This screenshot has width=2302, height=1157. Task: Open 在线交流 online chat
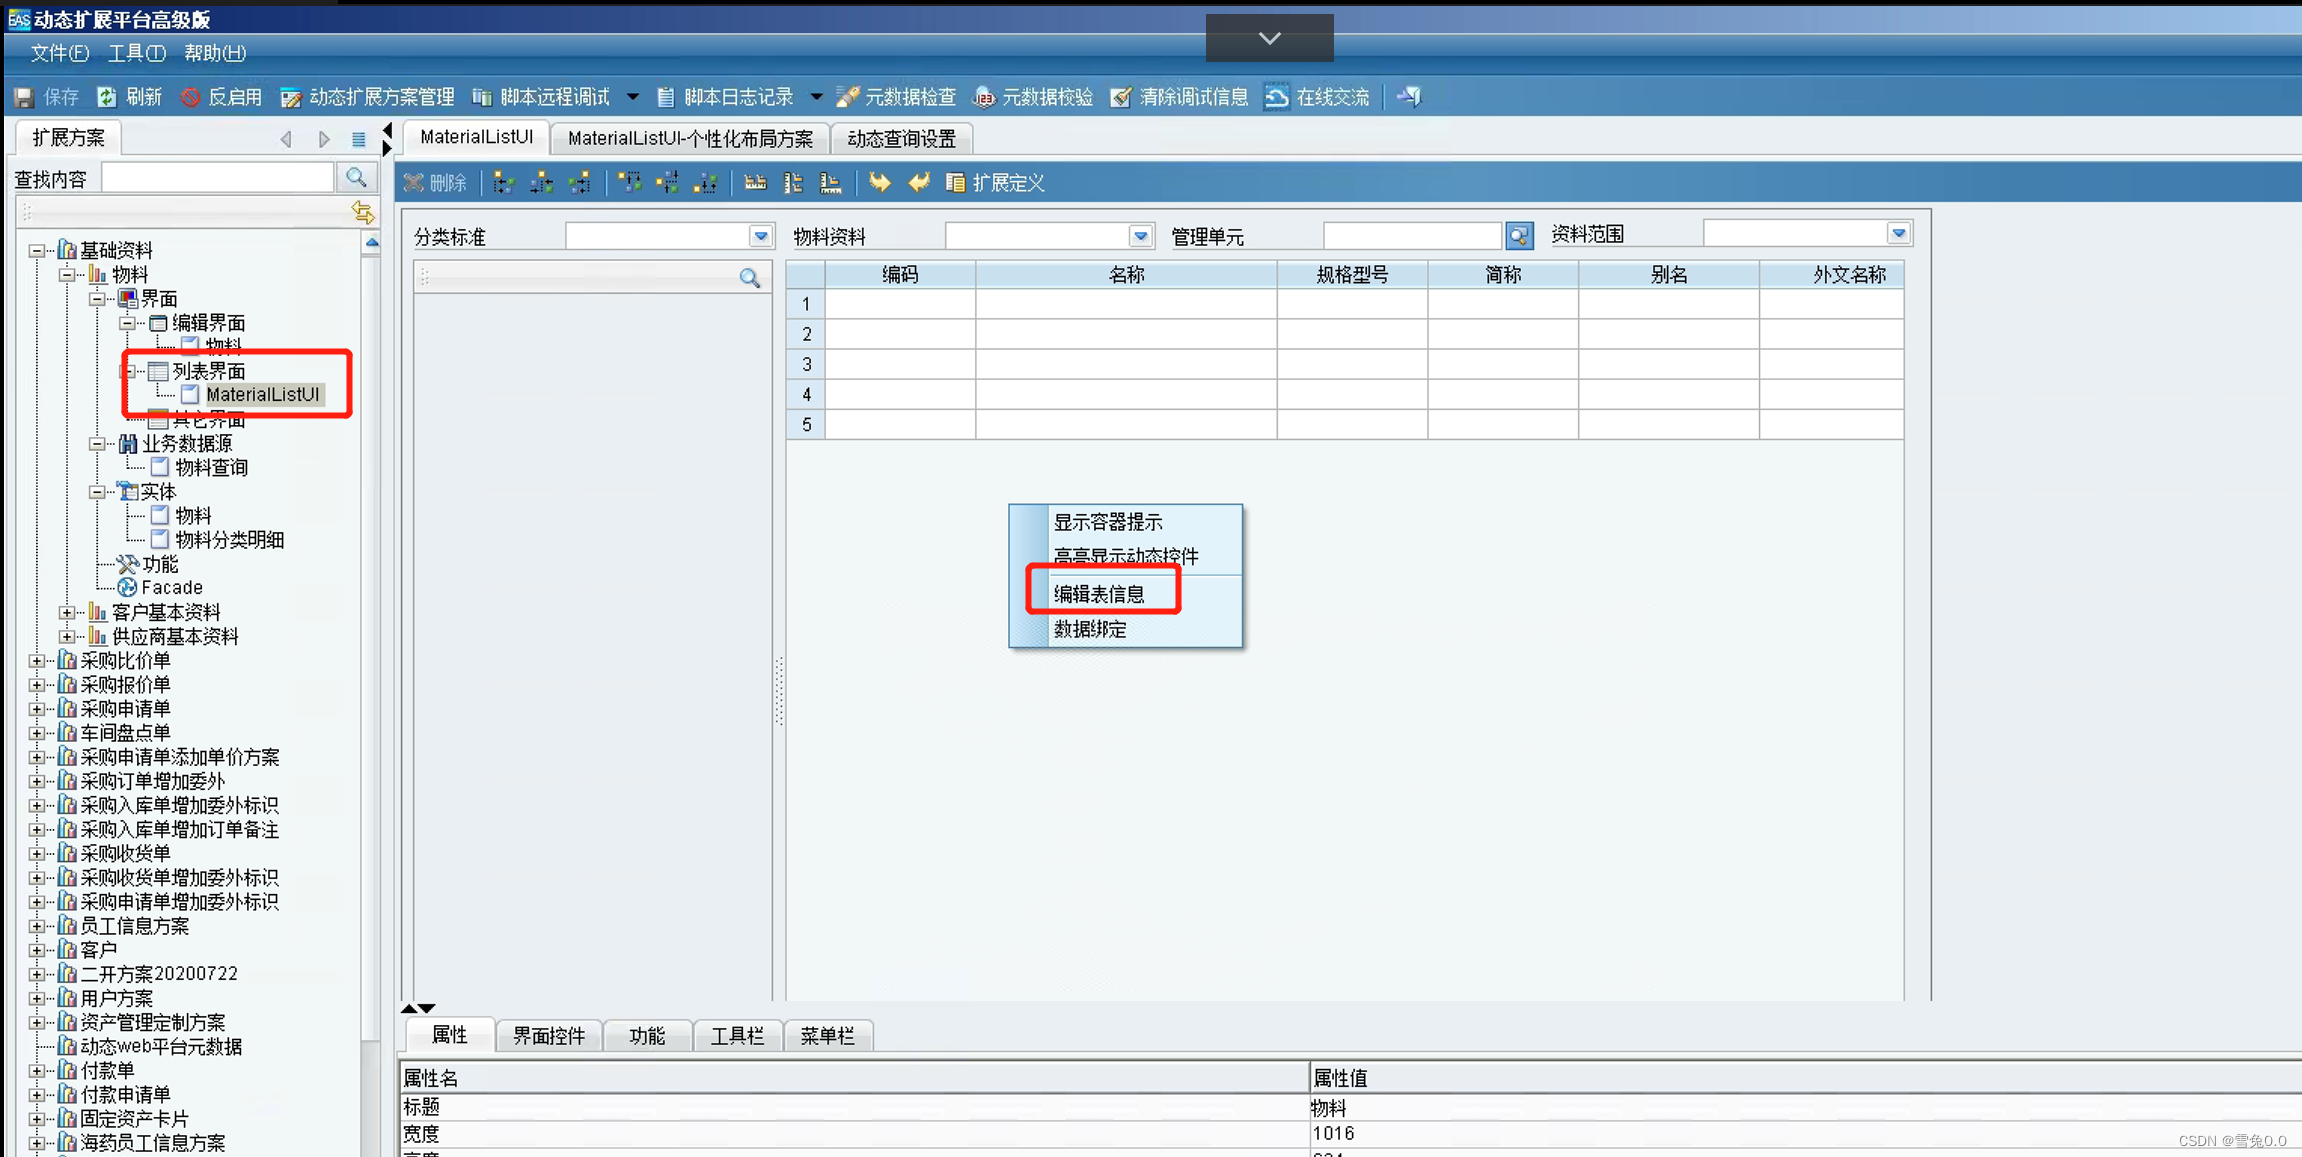(x=1317, y=97)
